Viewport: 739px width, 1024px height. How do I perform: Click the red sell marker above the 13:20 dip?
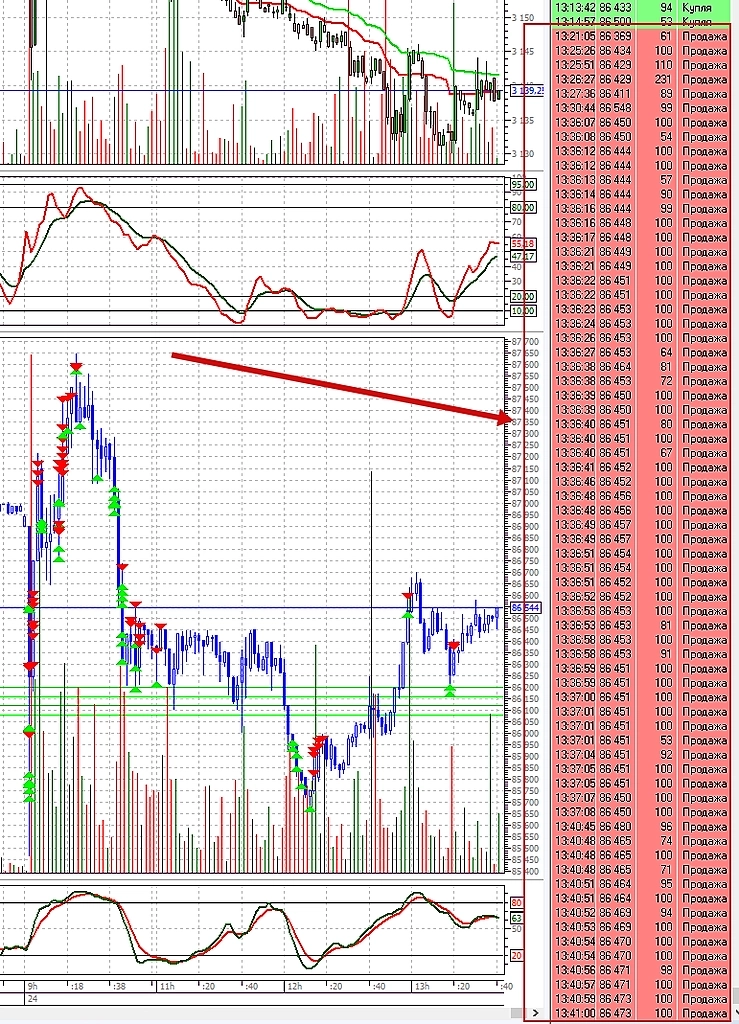pos(454,645)
